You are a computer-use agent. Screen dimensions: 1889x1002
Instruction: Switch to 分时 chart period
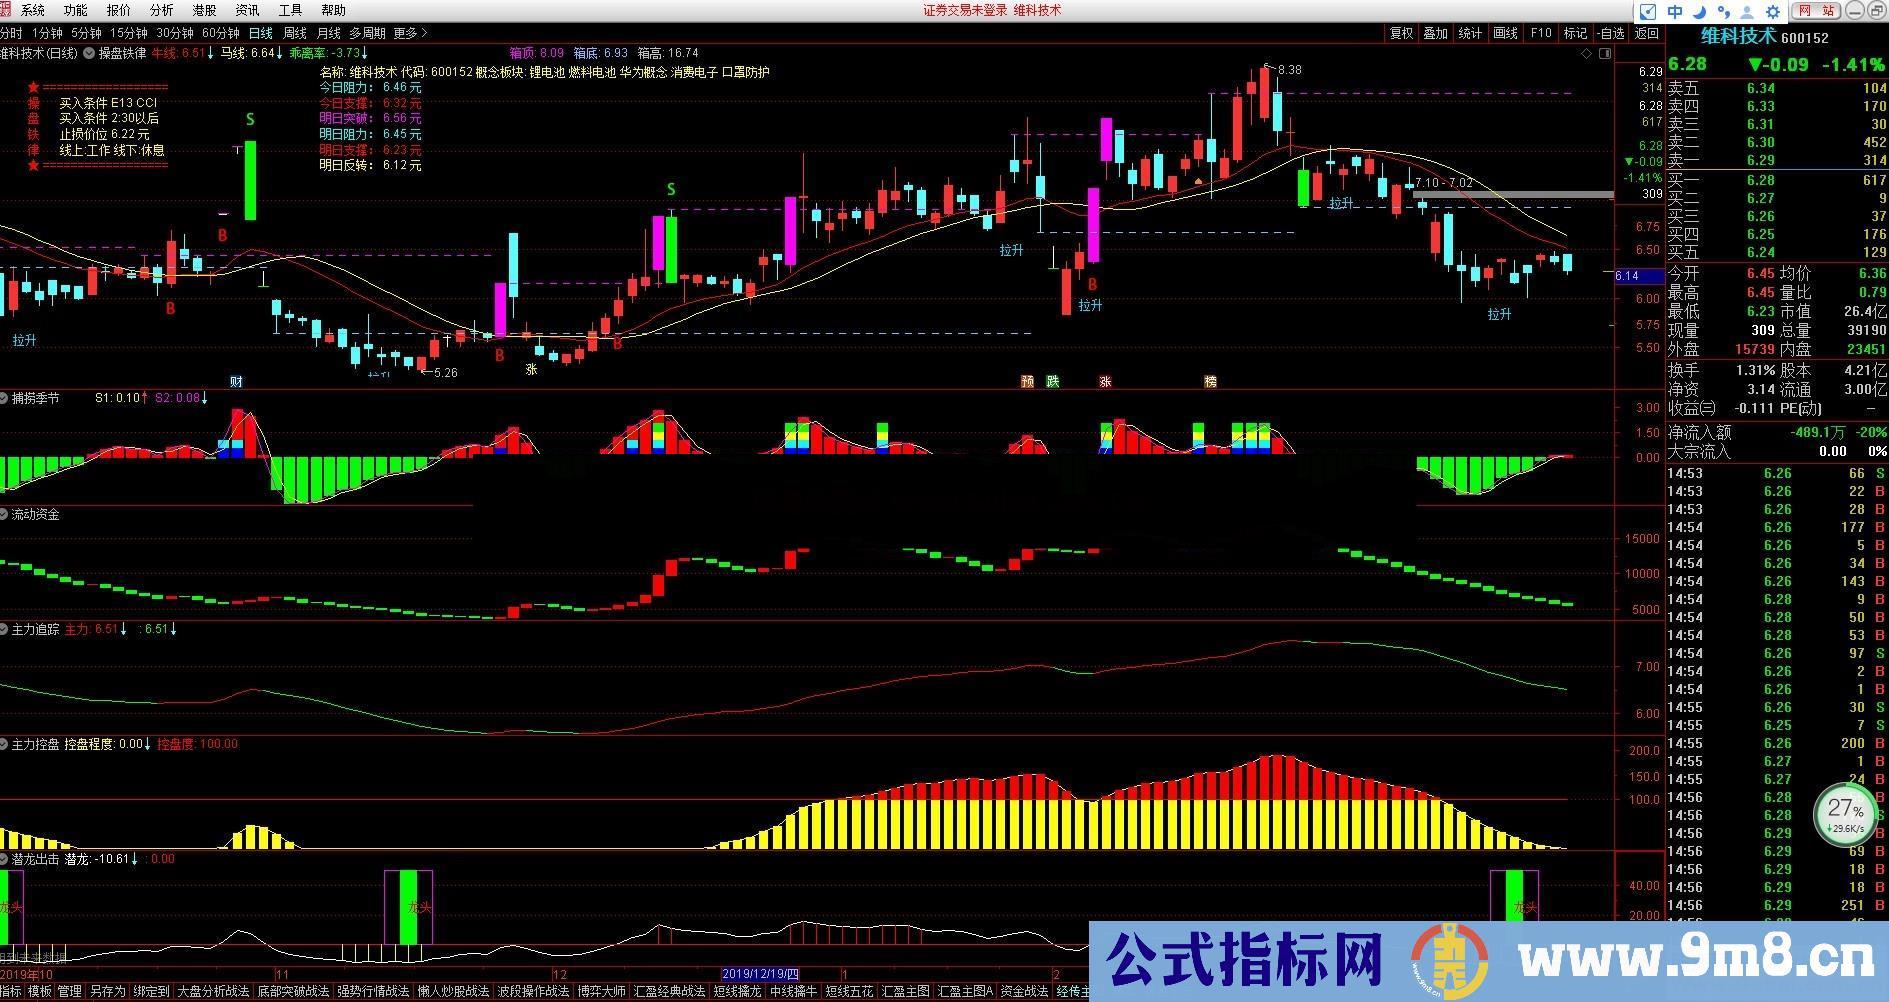[x=11, y=33]
